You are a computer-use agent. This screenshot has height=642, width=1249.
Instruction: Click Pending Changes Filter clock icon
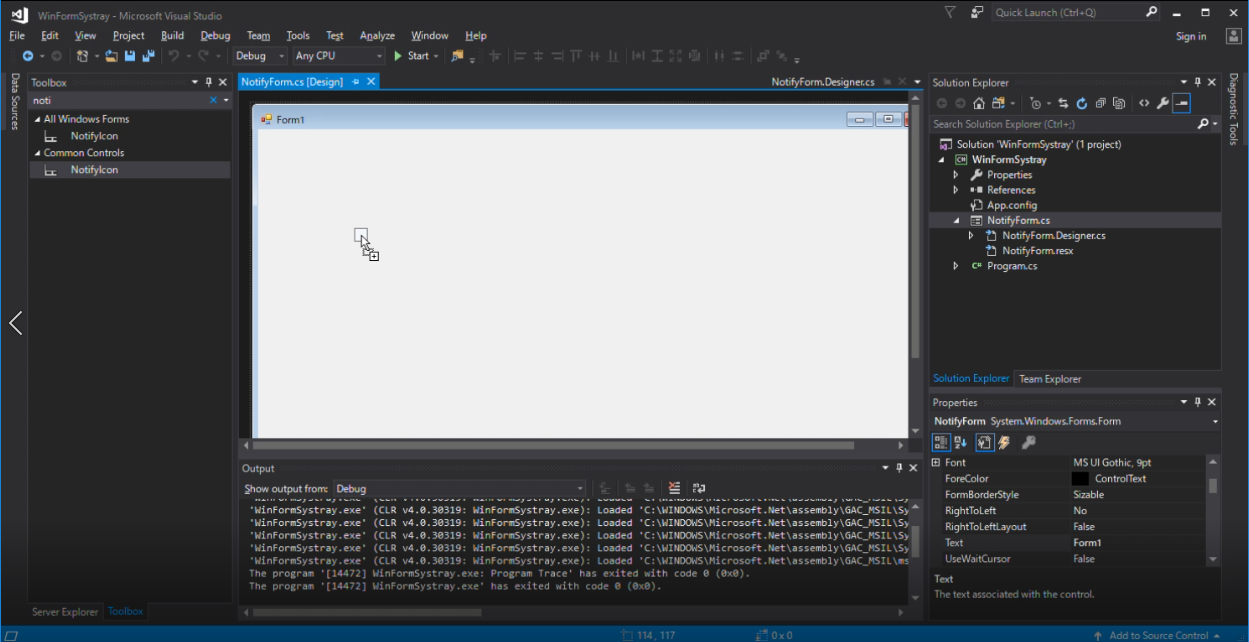coord(1036,103)
